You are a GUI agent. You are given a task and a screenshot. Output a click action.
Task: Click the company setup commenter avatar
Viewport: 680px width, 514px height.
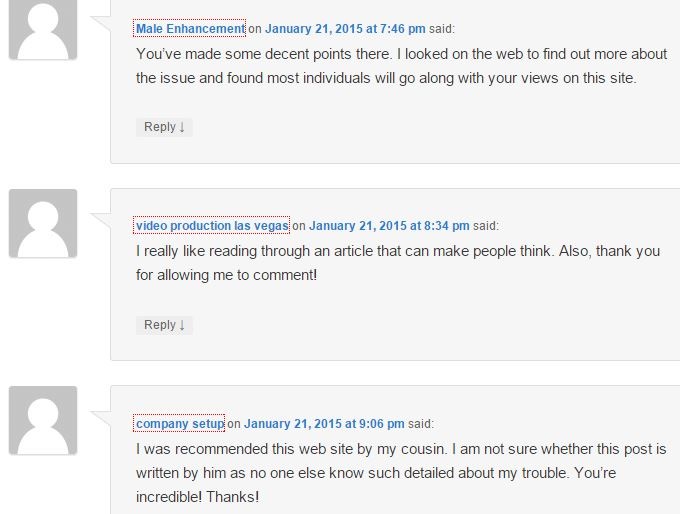click(x=43, y=420)
